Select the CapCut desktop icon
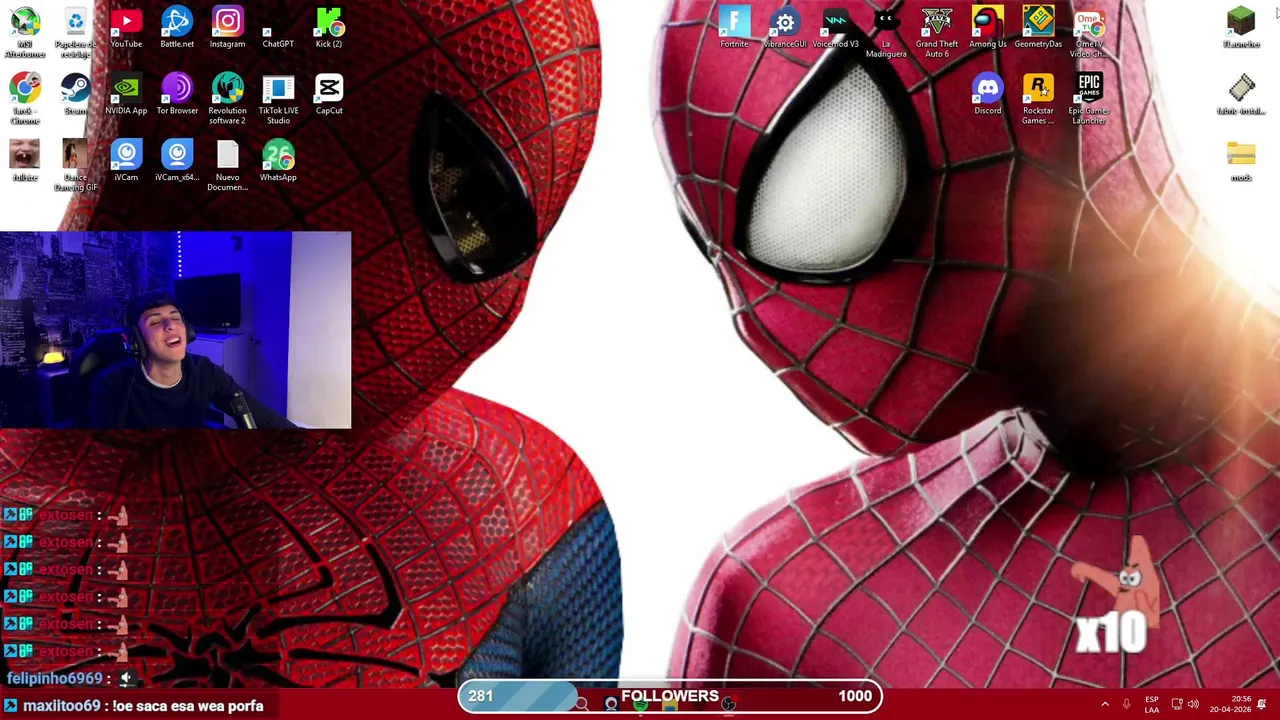The height and width of the screenshot is (720, 1280). click(329, 94)
